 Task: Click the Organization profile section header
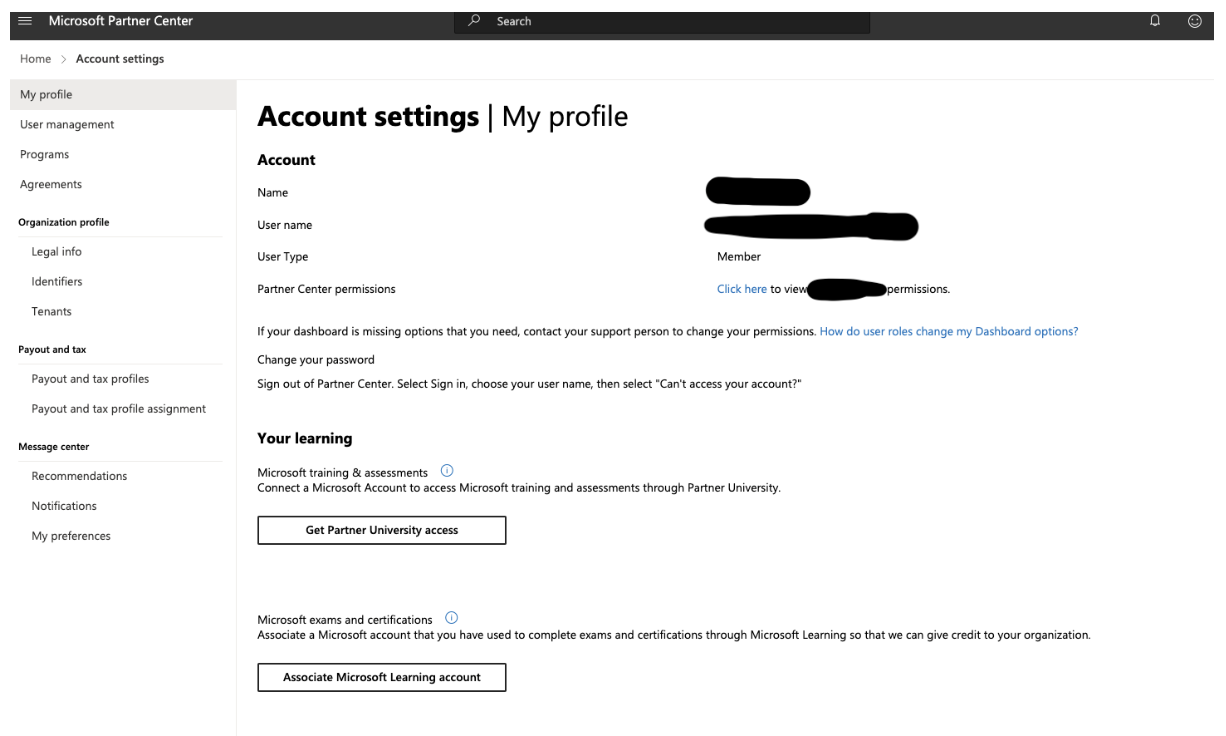click(x=64, y=222)
